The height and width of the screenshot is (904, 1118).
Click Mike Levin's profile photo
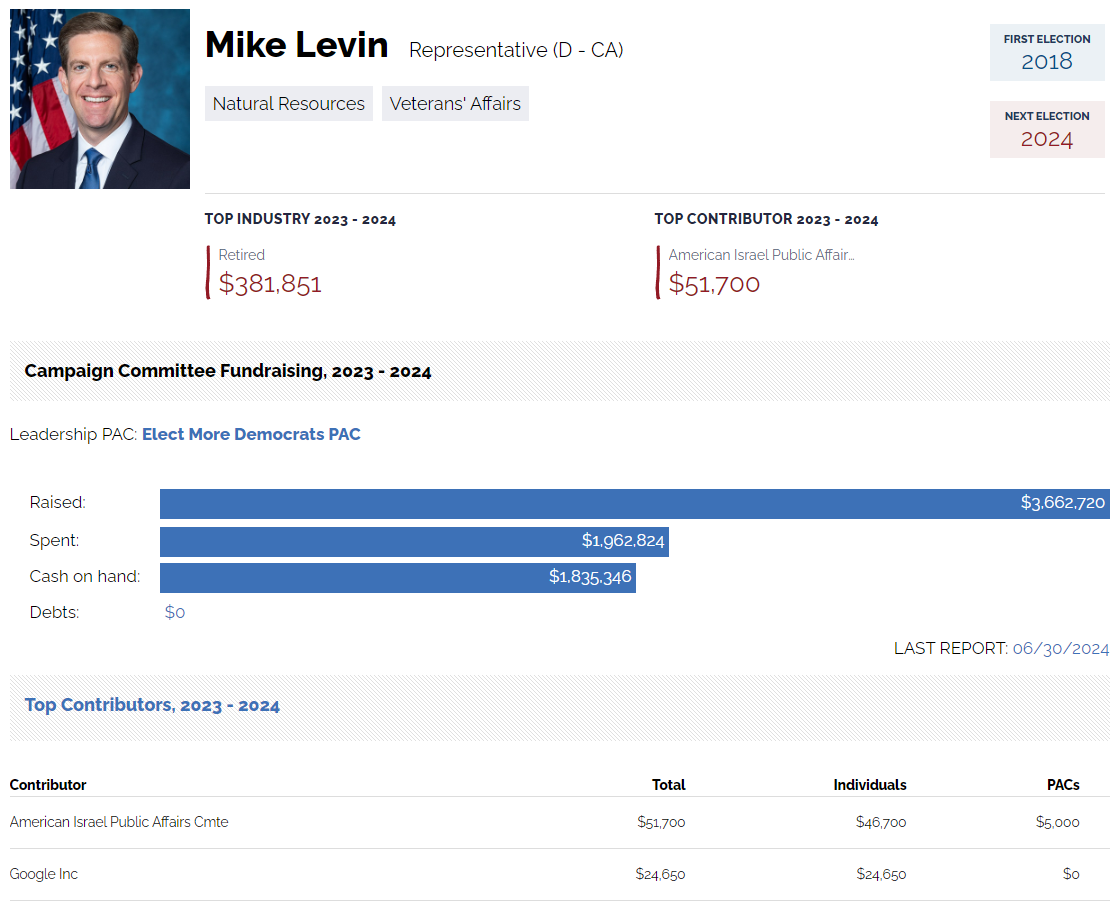[100, 99]
